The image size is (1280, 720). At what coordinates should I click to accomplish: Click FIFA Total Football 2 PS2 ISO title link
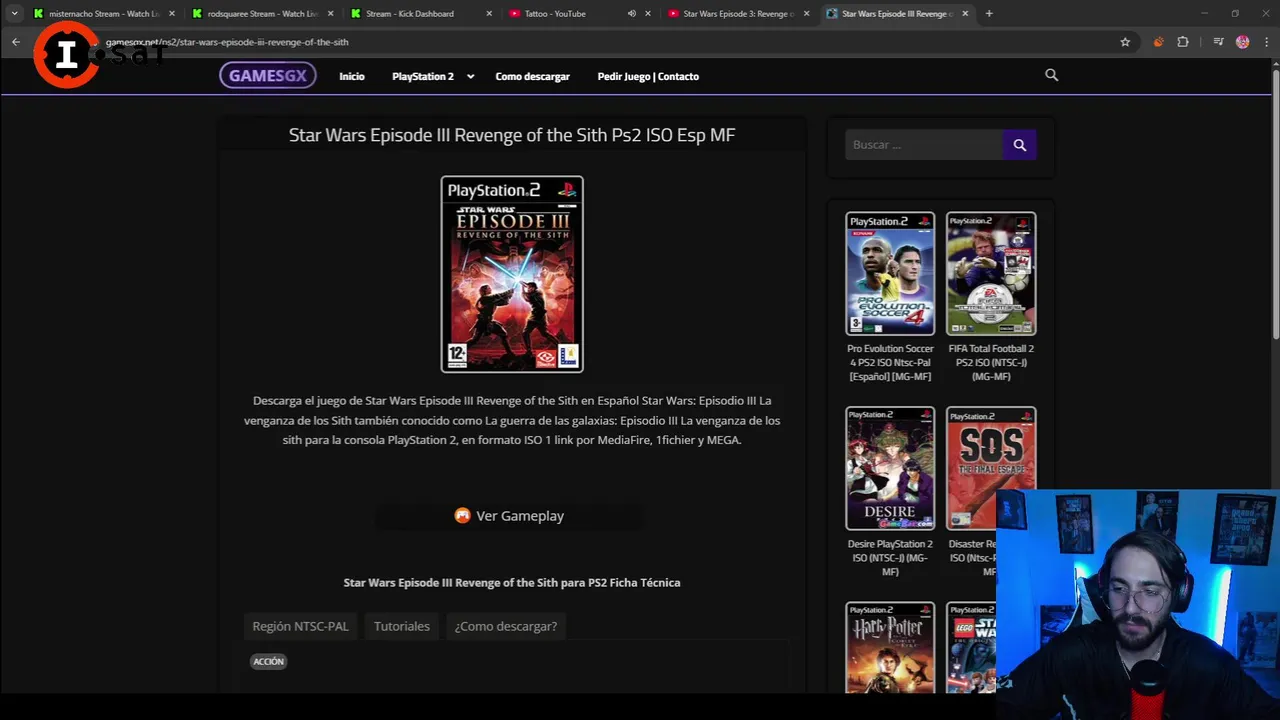tap(991, 363)
